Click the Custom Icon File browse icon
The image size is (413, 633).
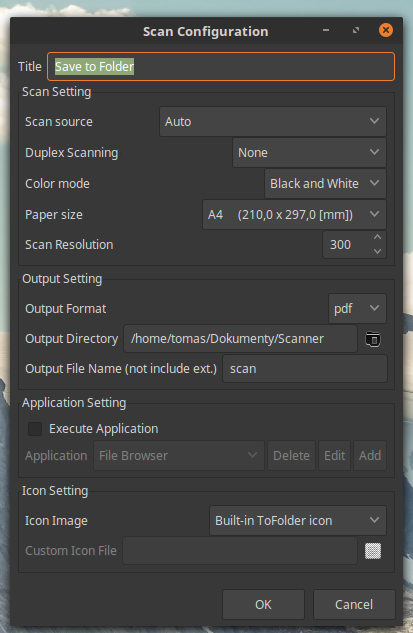373,551
